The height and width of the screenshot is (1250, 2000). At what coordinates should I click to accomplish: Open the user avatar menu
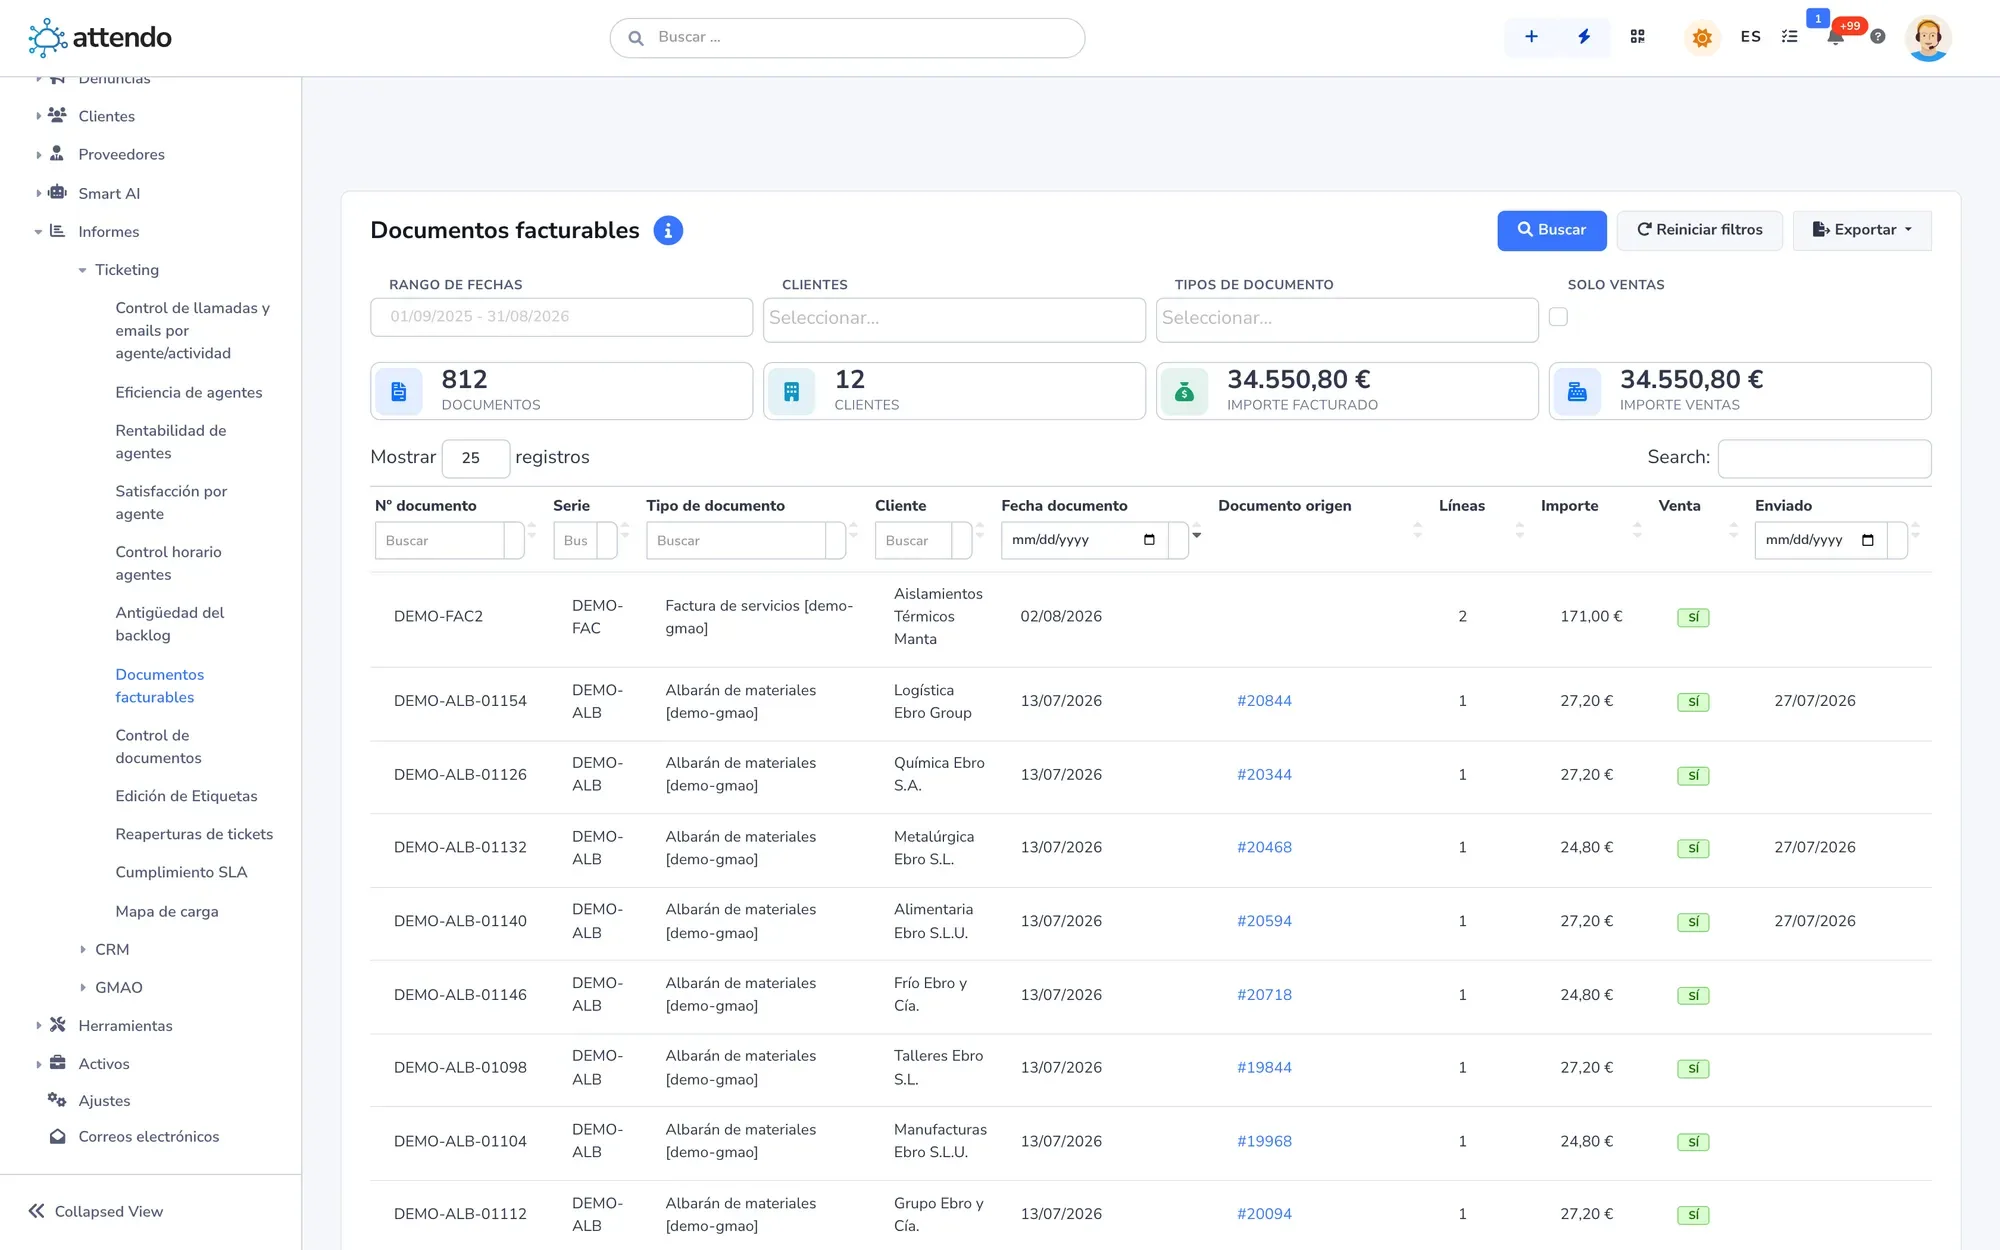click(x=1928, y=38)
